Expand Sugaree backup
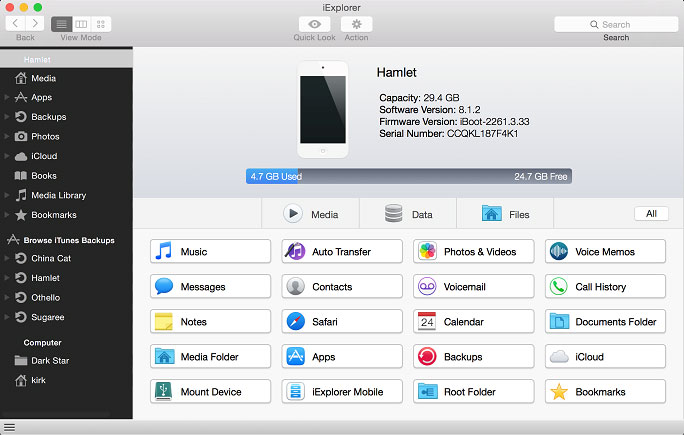The image size is (684, 435). (x=7, y=317)
